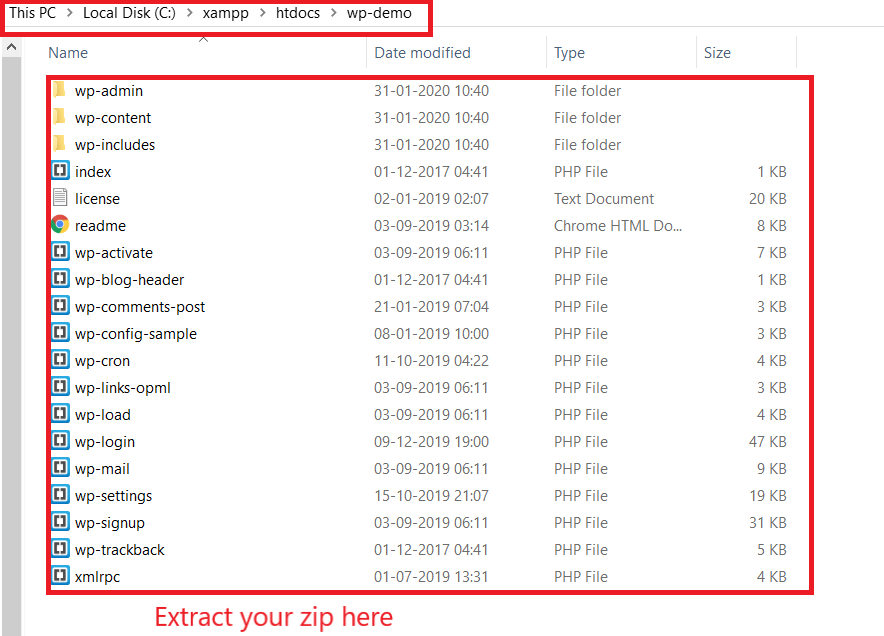The width and height of the screenshot is (884, 636).
Task: Select the wp-mail file name
Action: tap(102, 470)
